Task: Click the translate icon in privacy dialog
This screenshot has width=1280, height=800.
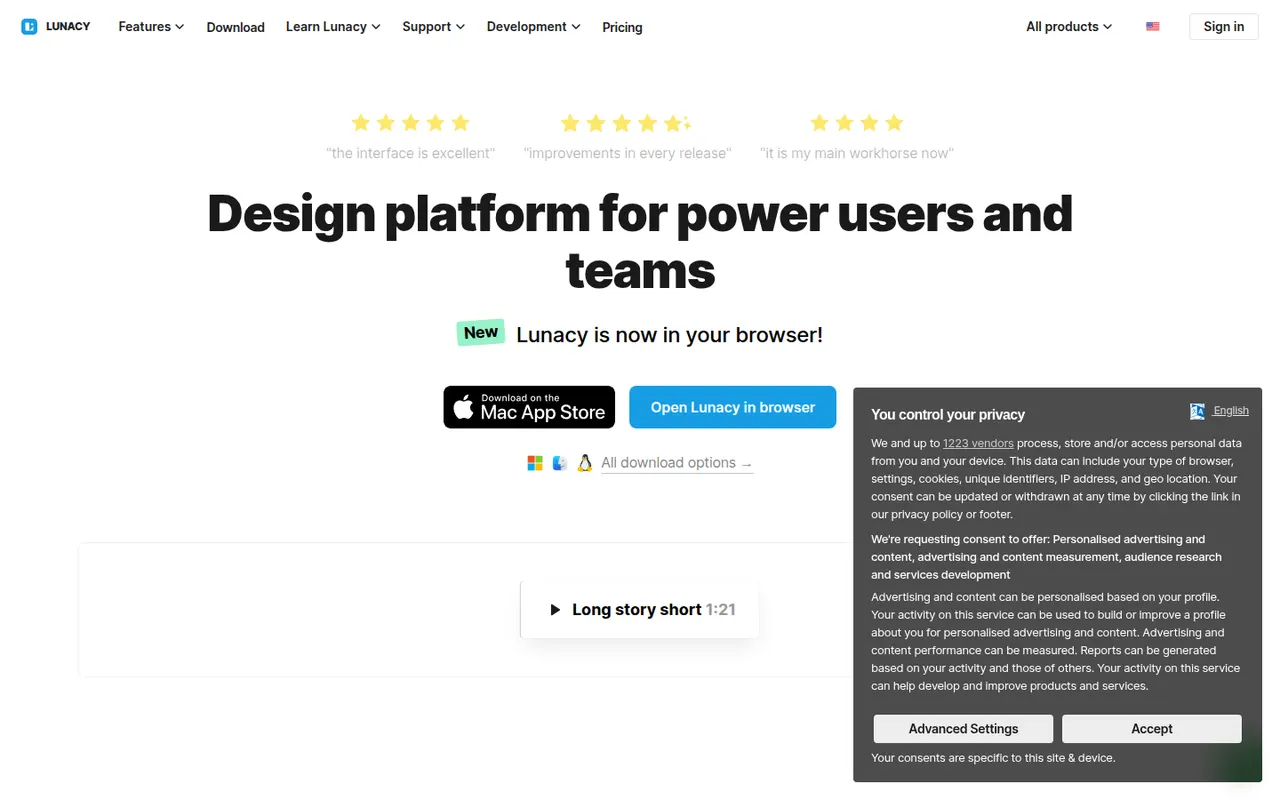Action: click(x=1197, y=411)
